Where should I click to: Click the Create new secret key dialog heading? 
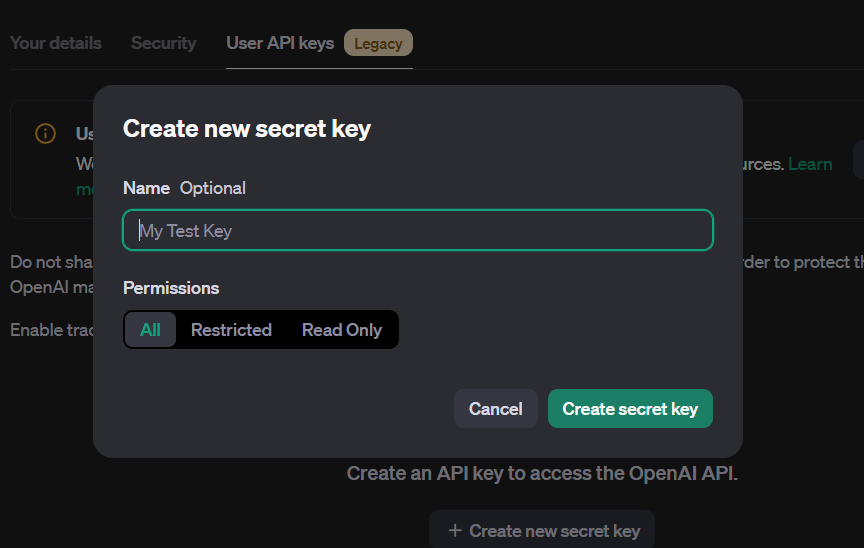246,129
